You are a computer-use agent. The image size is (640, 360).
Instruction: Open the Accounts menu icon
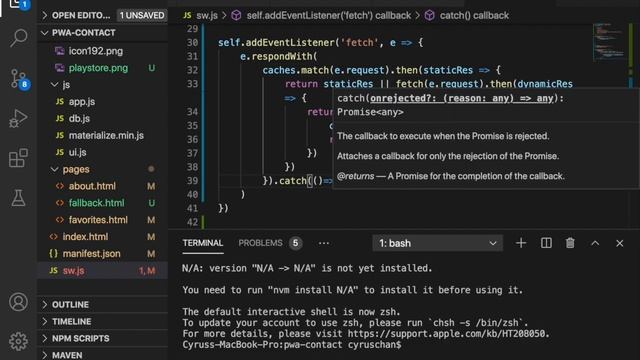tap(18, 302)
